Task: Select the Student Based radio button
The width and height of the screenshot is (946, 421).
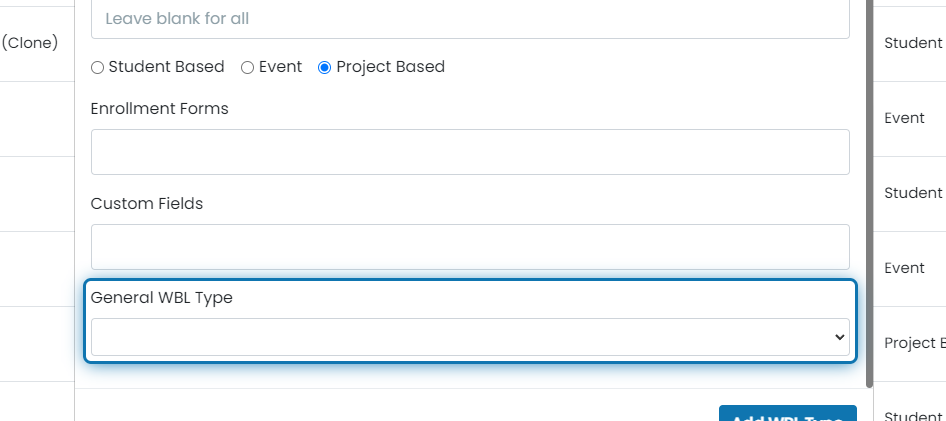Action: point(97,68)
